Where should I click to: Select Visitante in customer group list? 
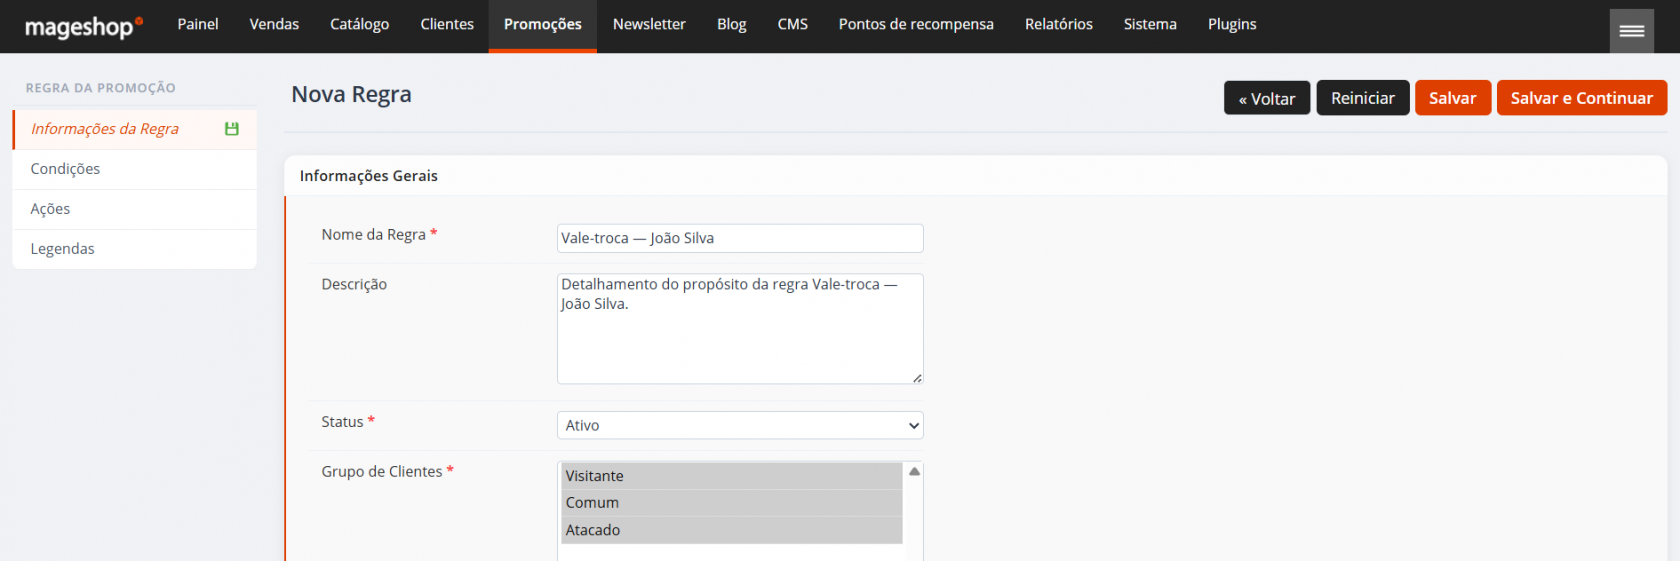pyautogui.click(x=731, y=476)
